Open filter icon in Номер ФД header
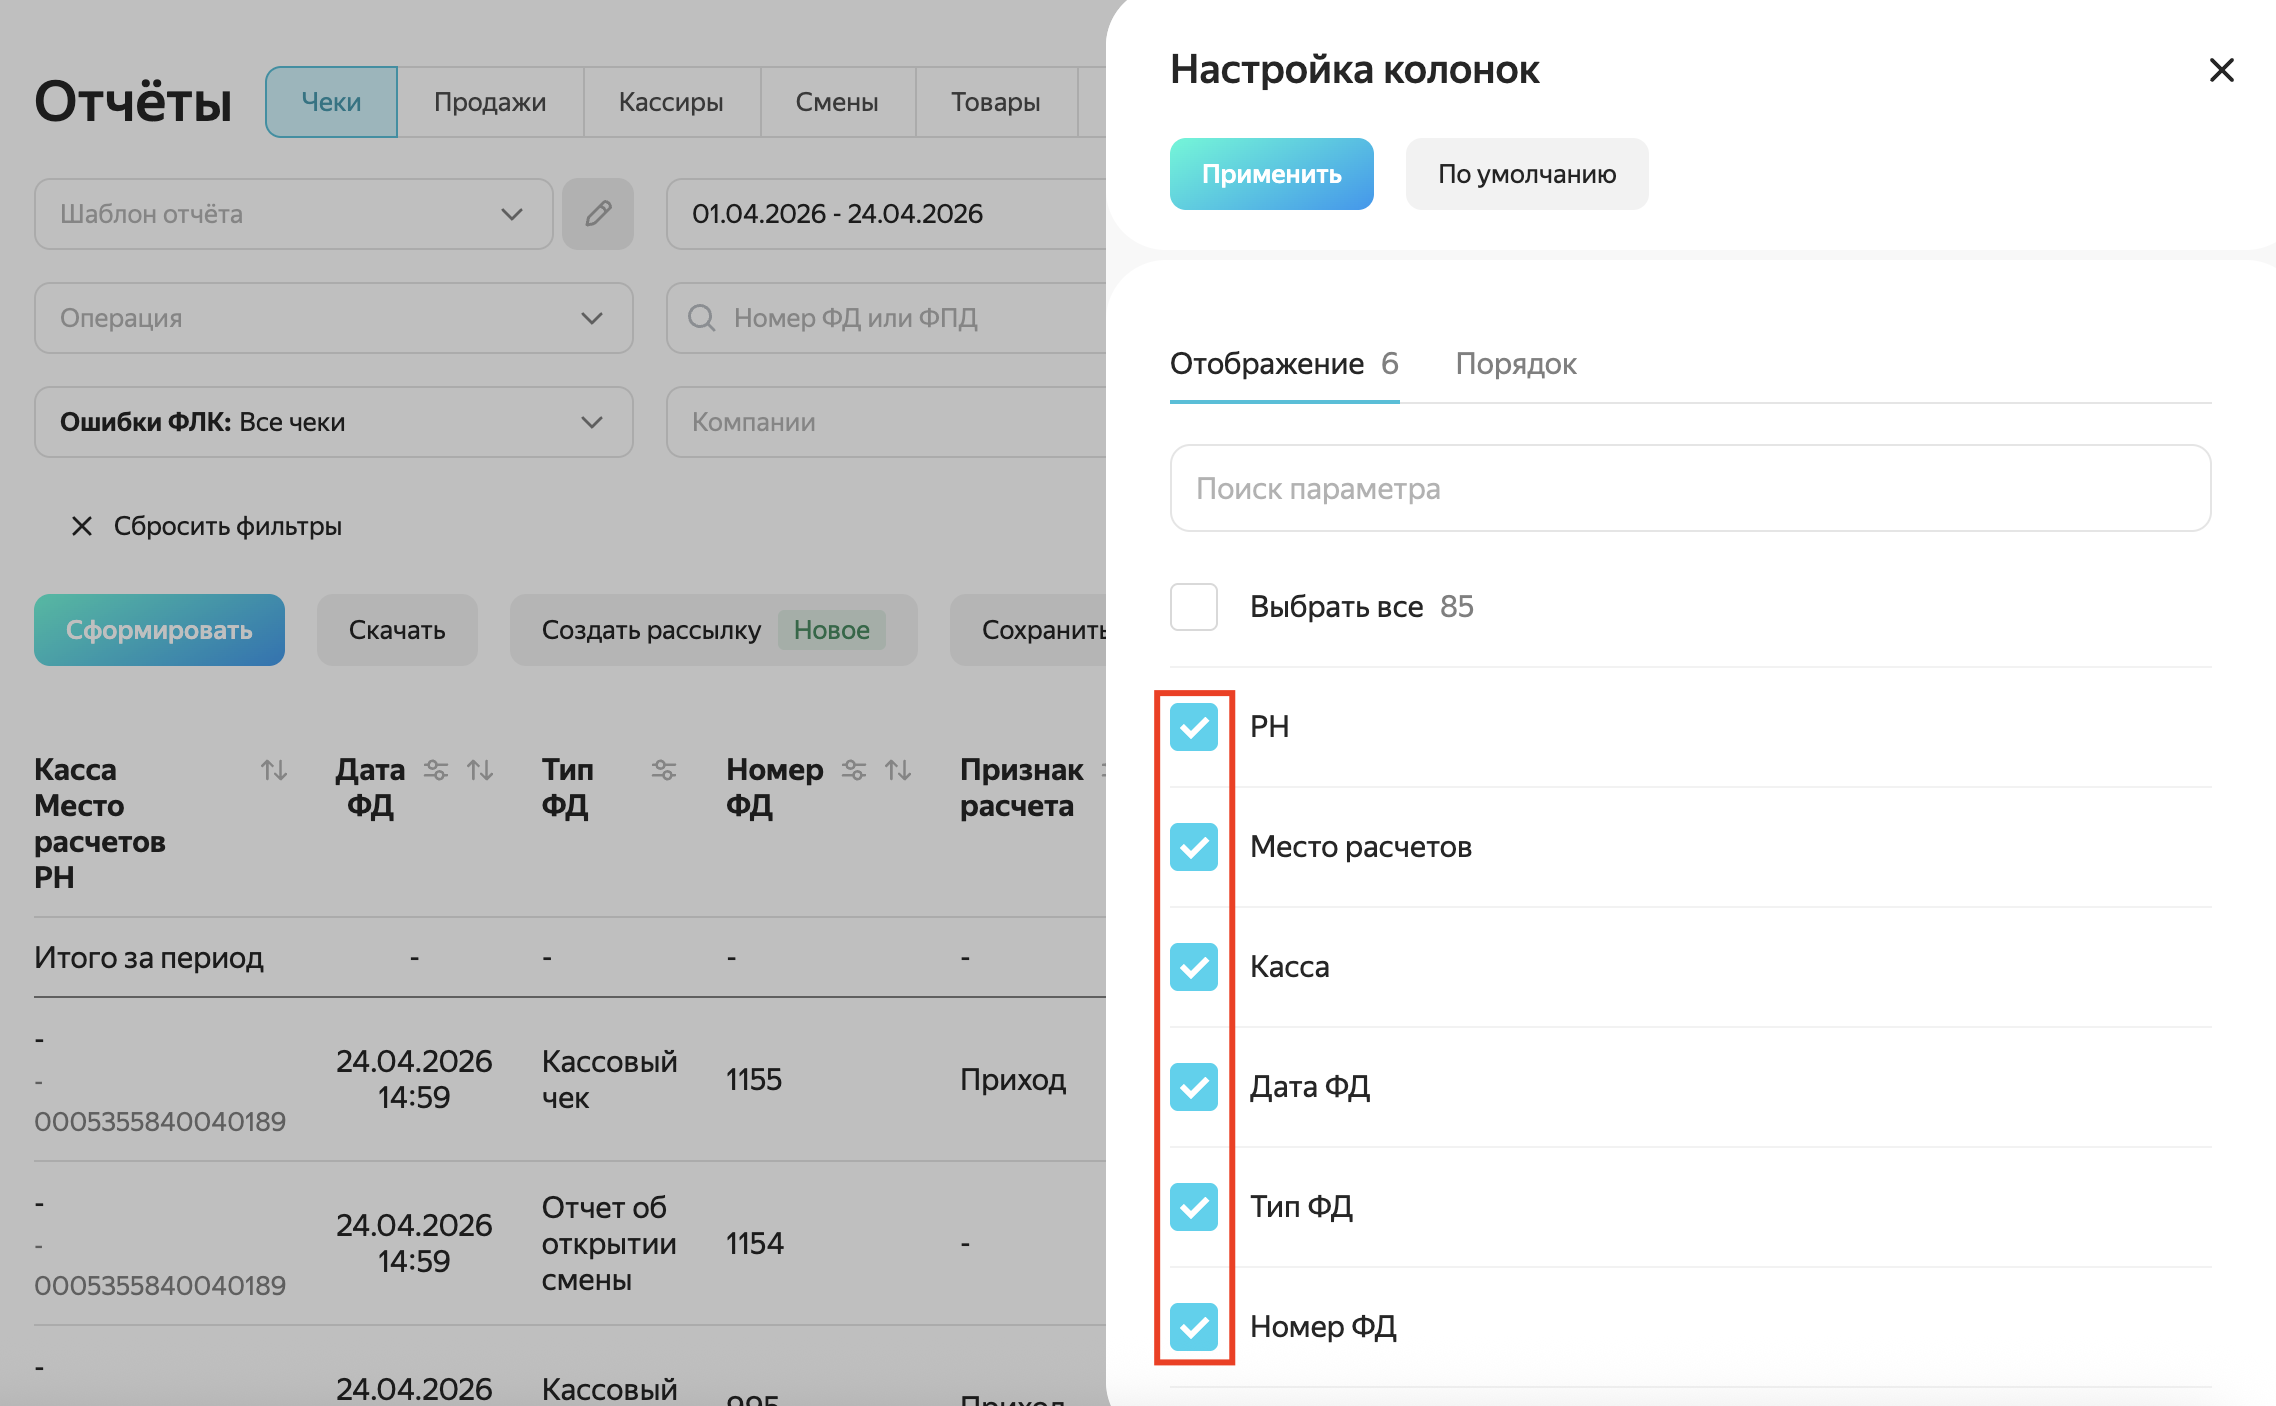The width and height of the screenshot is (2276, 1406). [x=854, y=770]
